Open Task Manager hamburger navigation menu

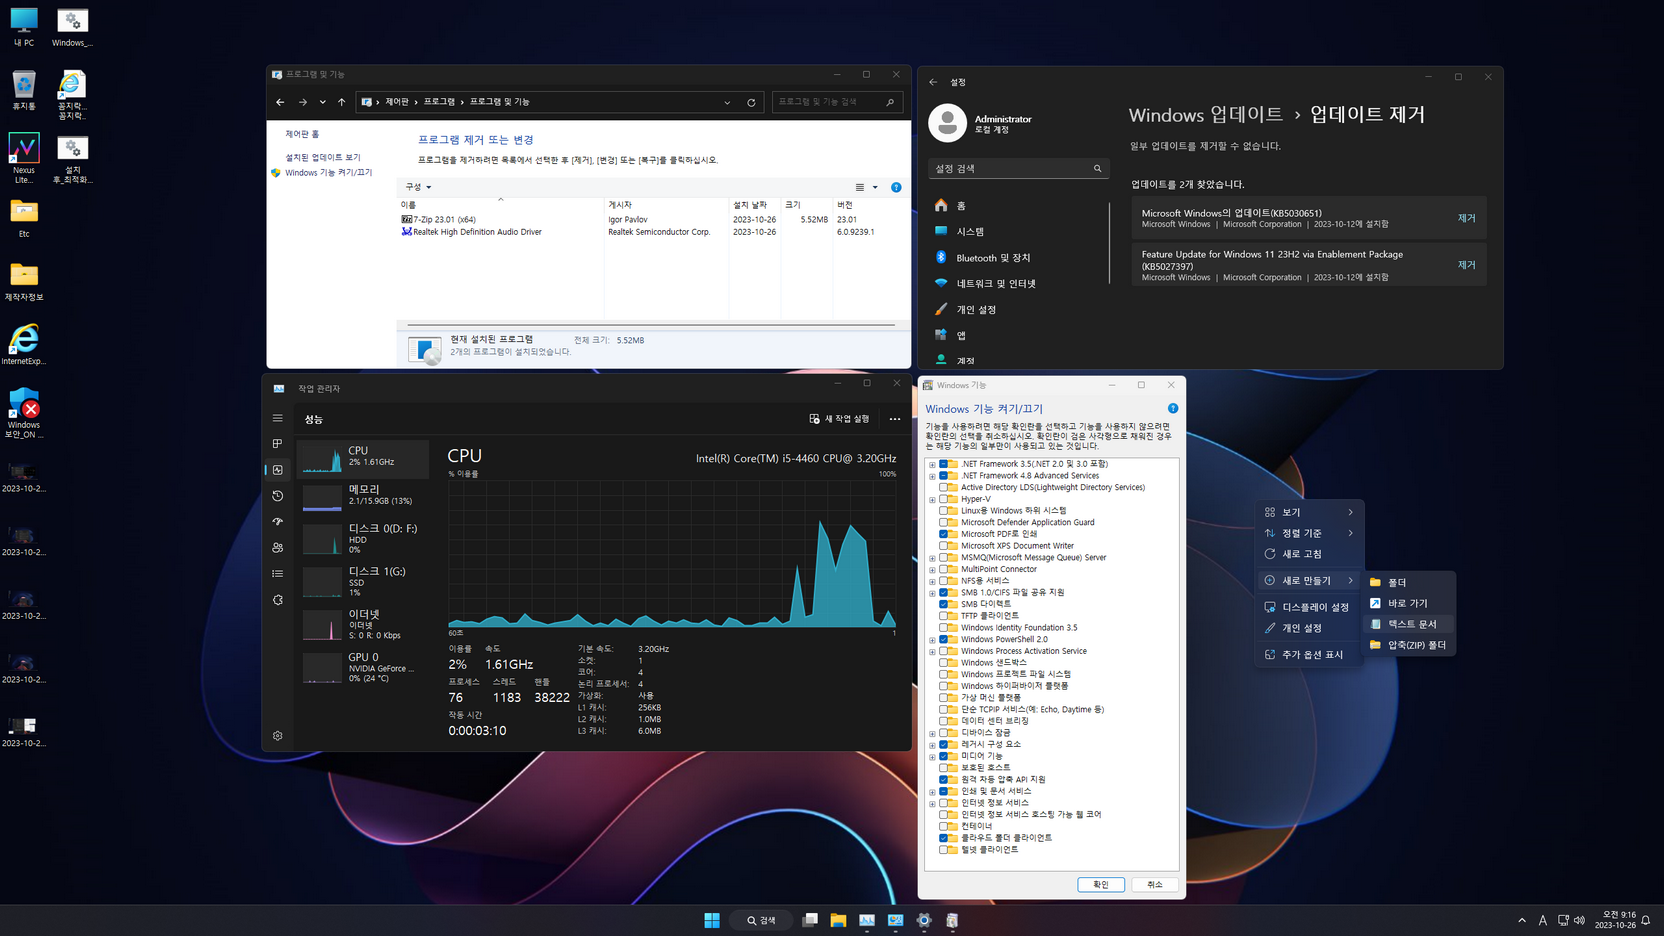278,418
